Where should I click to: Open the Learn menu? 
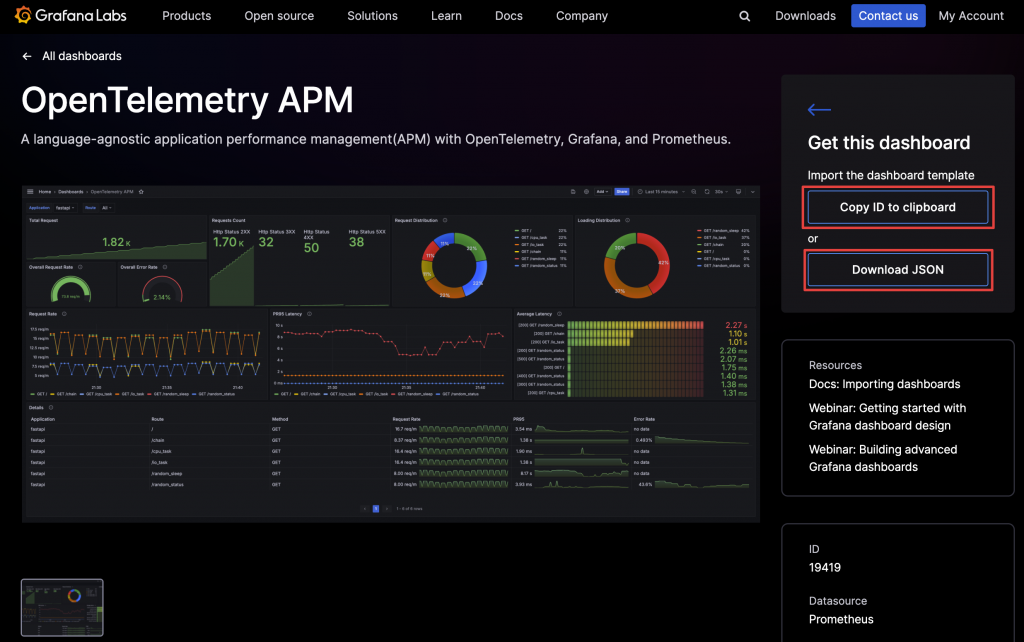tap(446, 16)
